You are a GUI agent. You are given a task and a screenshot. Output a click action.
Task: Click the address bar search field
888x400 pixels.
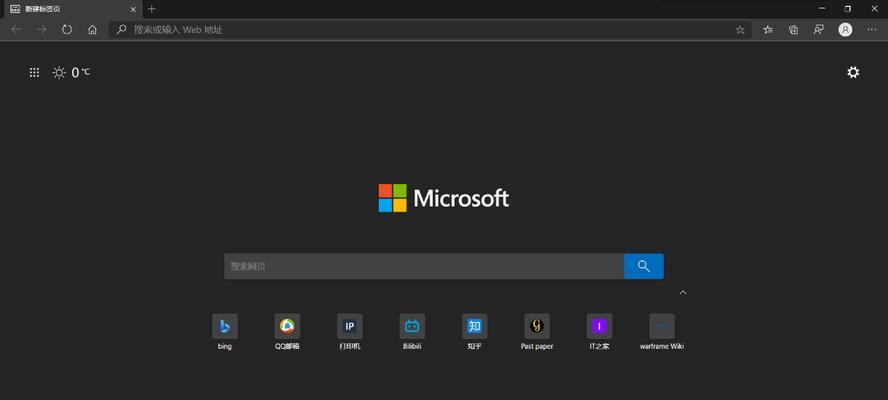[430, 29]
